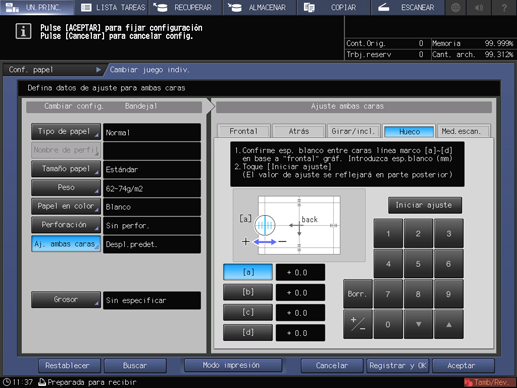517x388 pixels.
Task: Click the red Tamb/Rev. status indicator
Action: tap(489, 382)
